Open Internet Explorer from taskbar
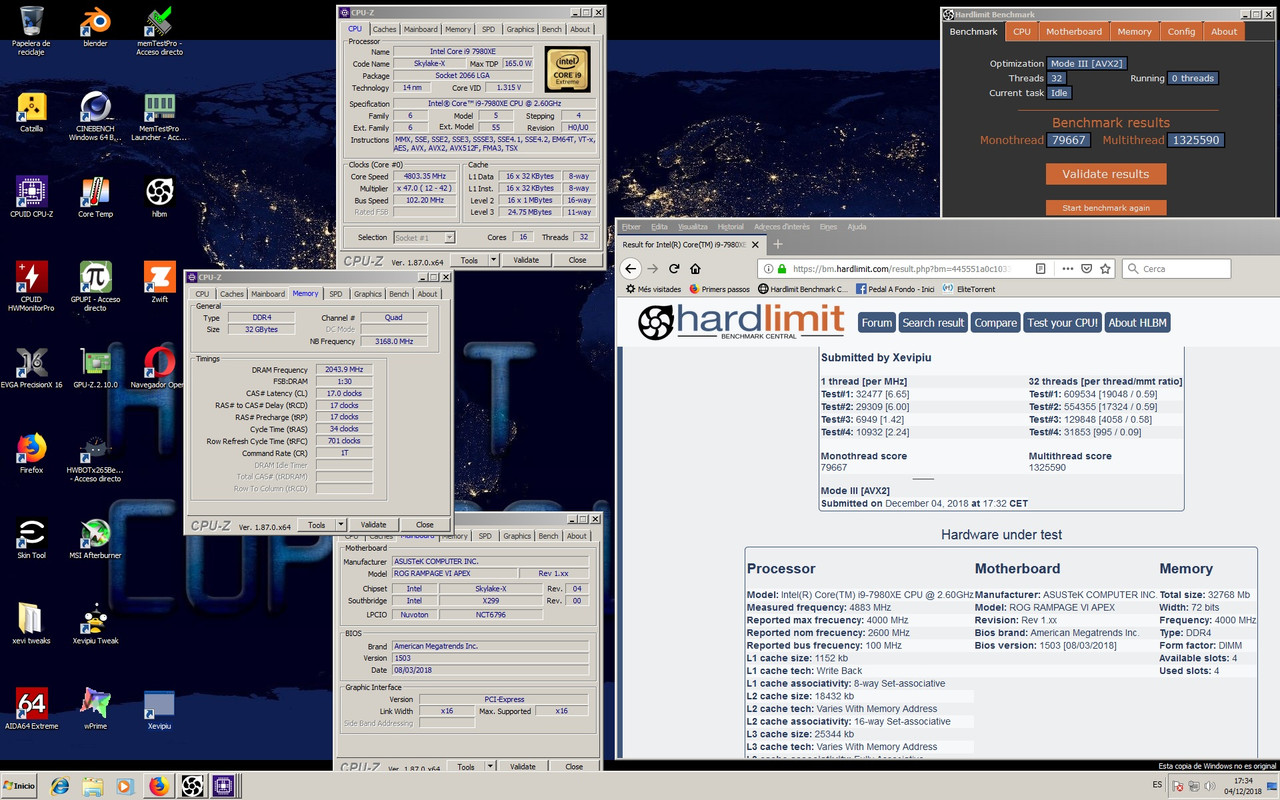 pyautogui.click(x=60, y=786)
